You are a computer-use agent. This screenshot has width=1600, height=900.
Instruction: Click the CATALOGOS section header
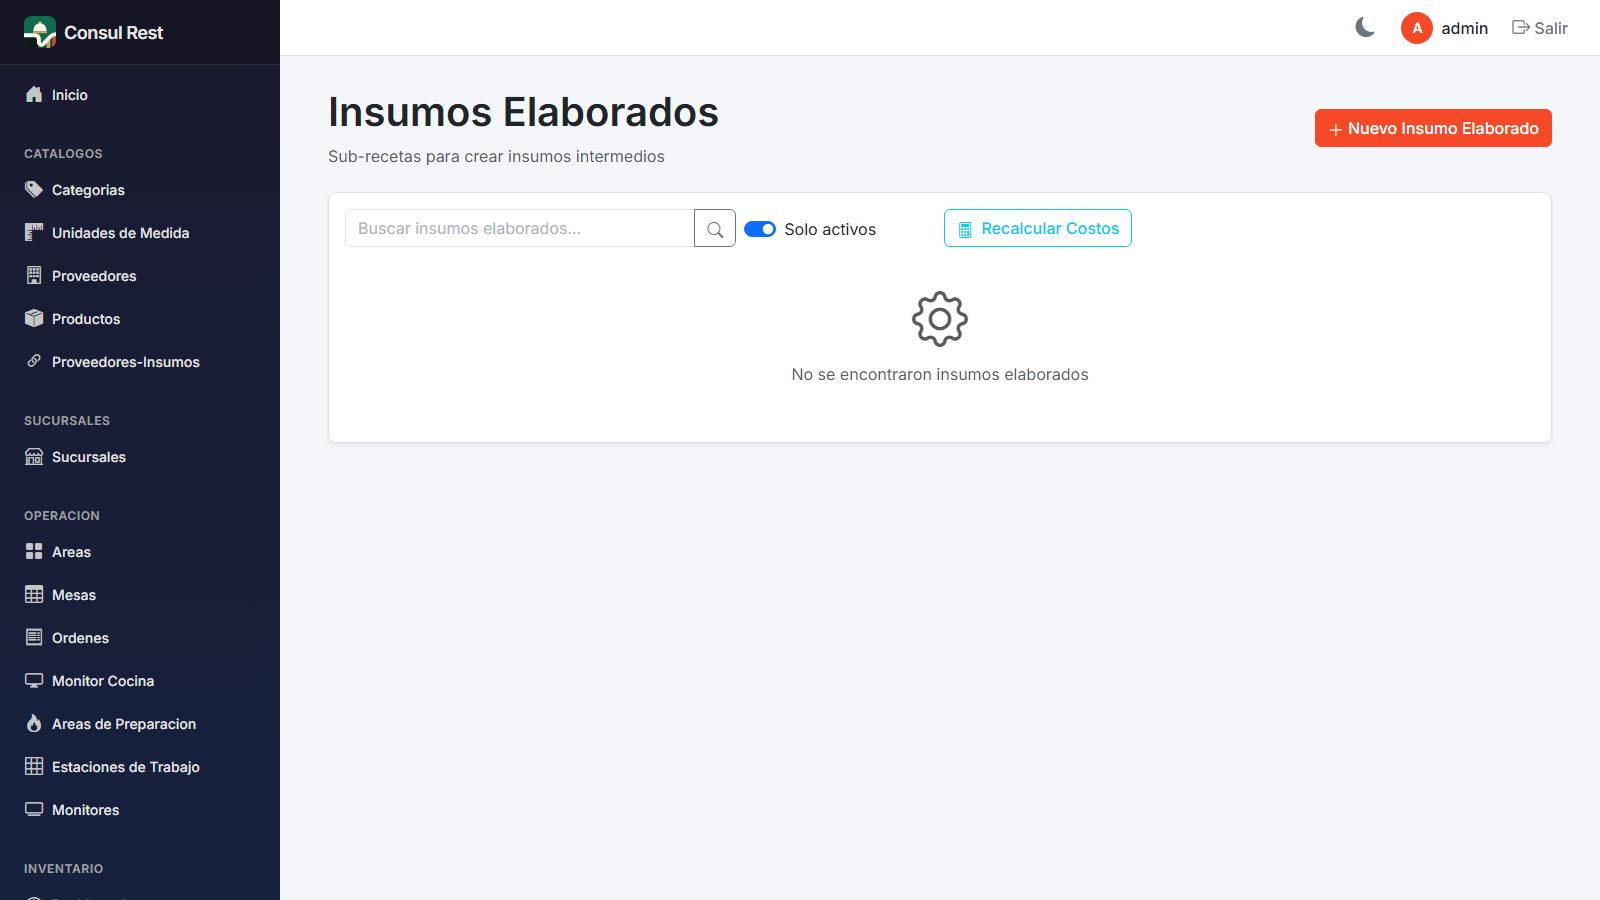tap(63, 154)
